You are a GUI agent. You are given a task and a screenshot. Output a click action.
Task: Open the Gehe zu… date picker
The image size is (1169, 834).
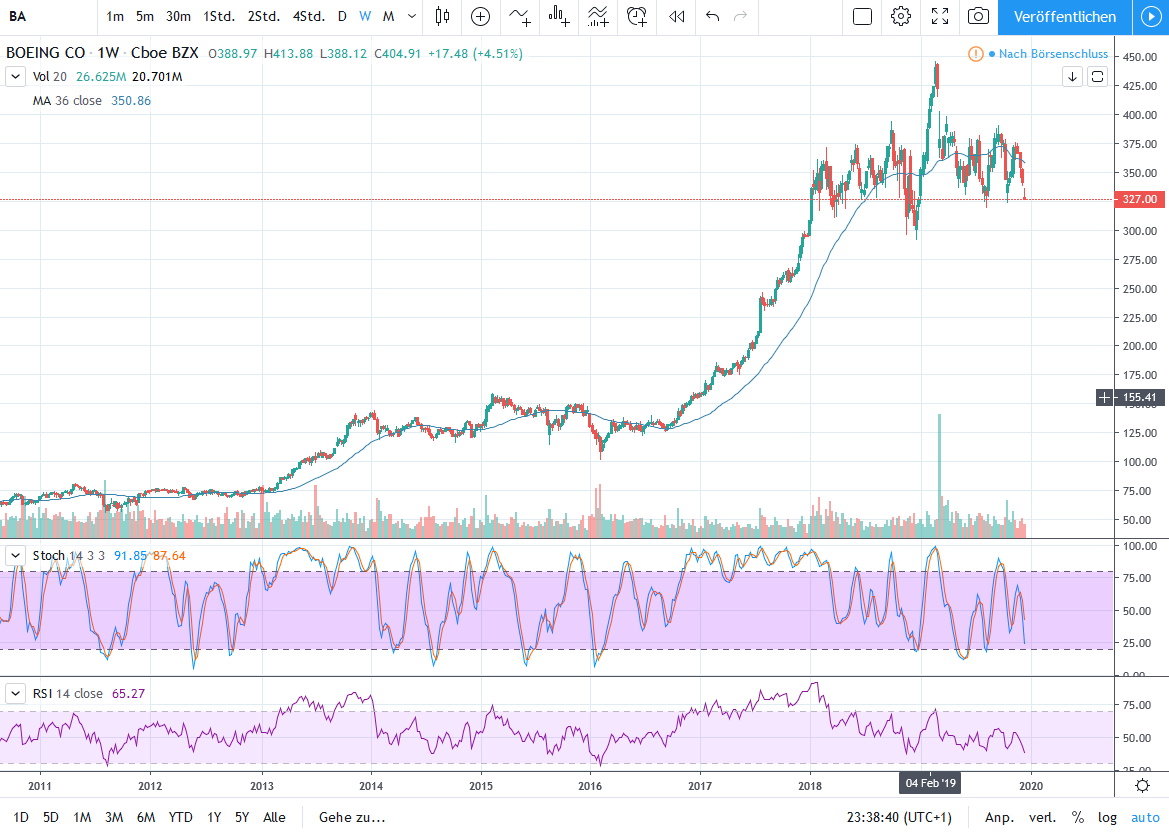pyautogui.click(x=352, y=817)
